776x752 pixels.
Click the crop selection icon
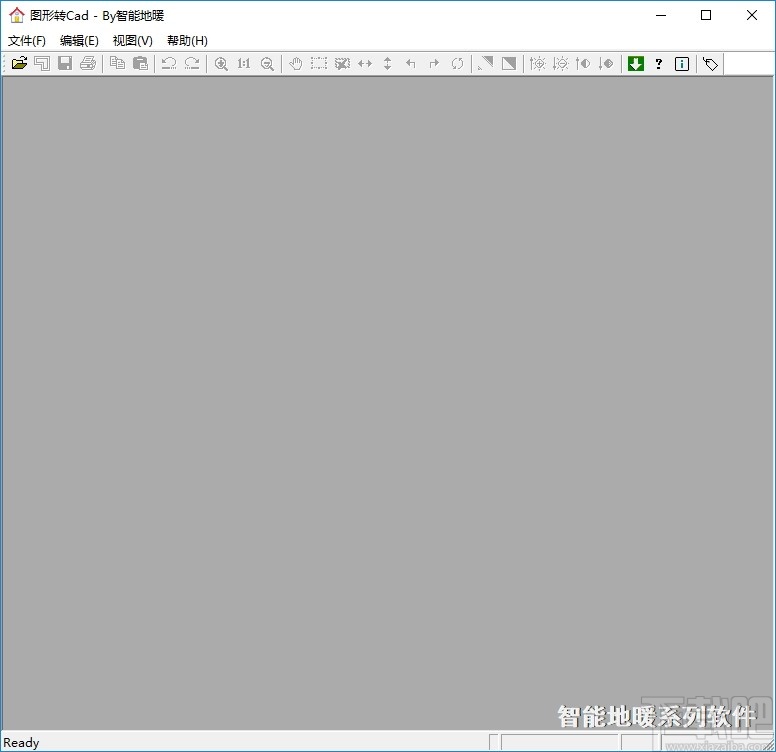(x=342, y=63)
